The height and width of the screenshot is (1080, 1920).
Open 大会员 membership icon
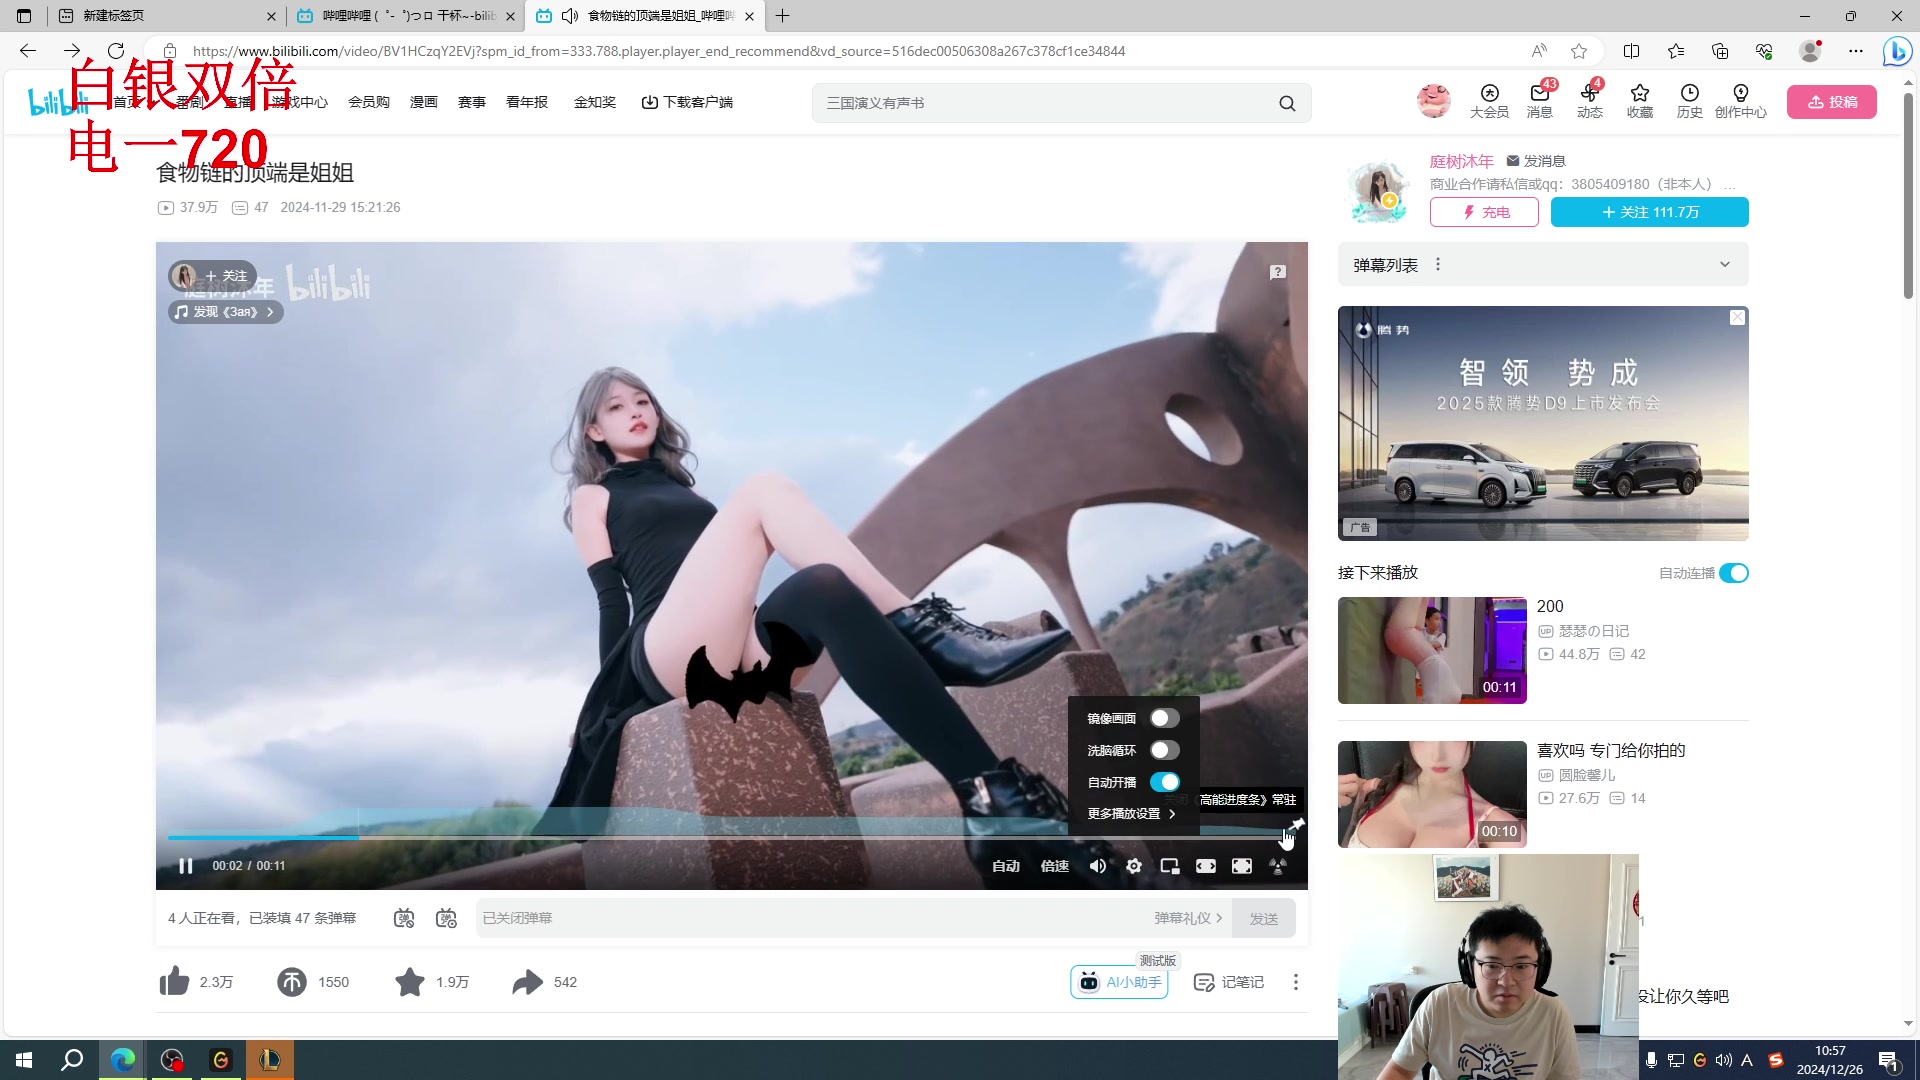(x=1490, y=101)
